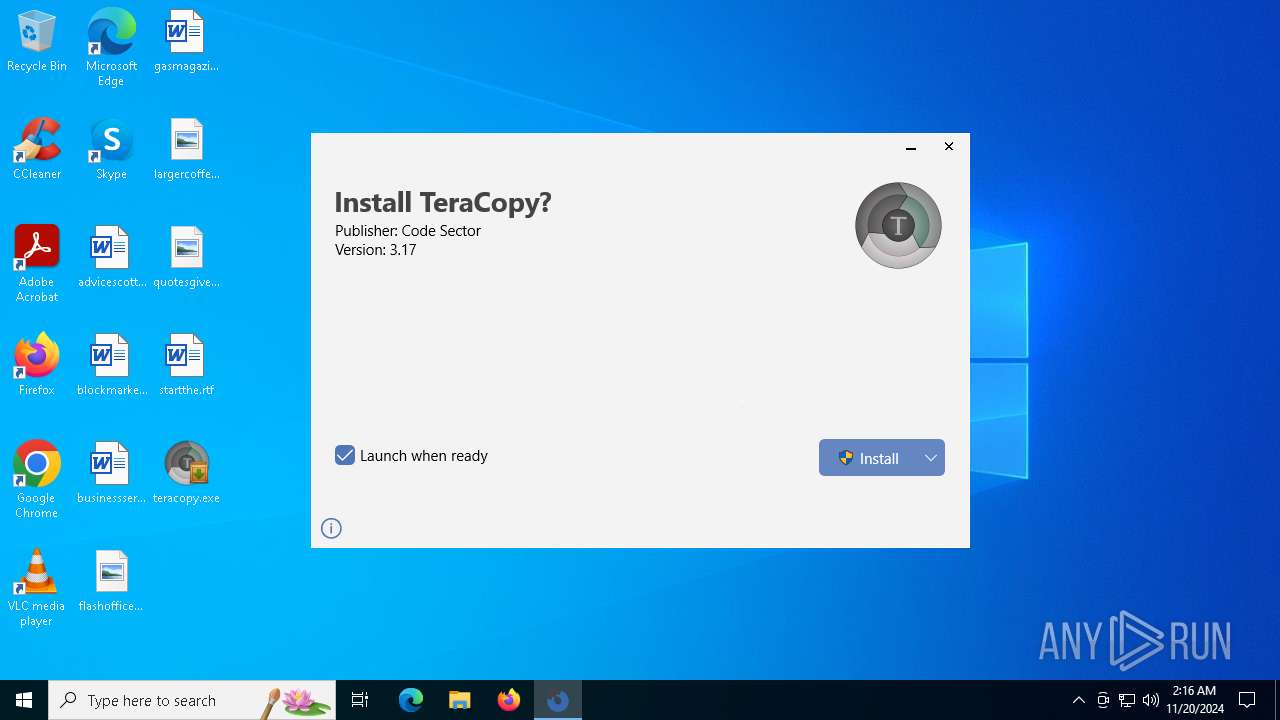Select the advicescott... Word document

click(x=111, y=258)
